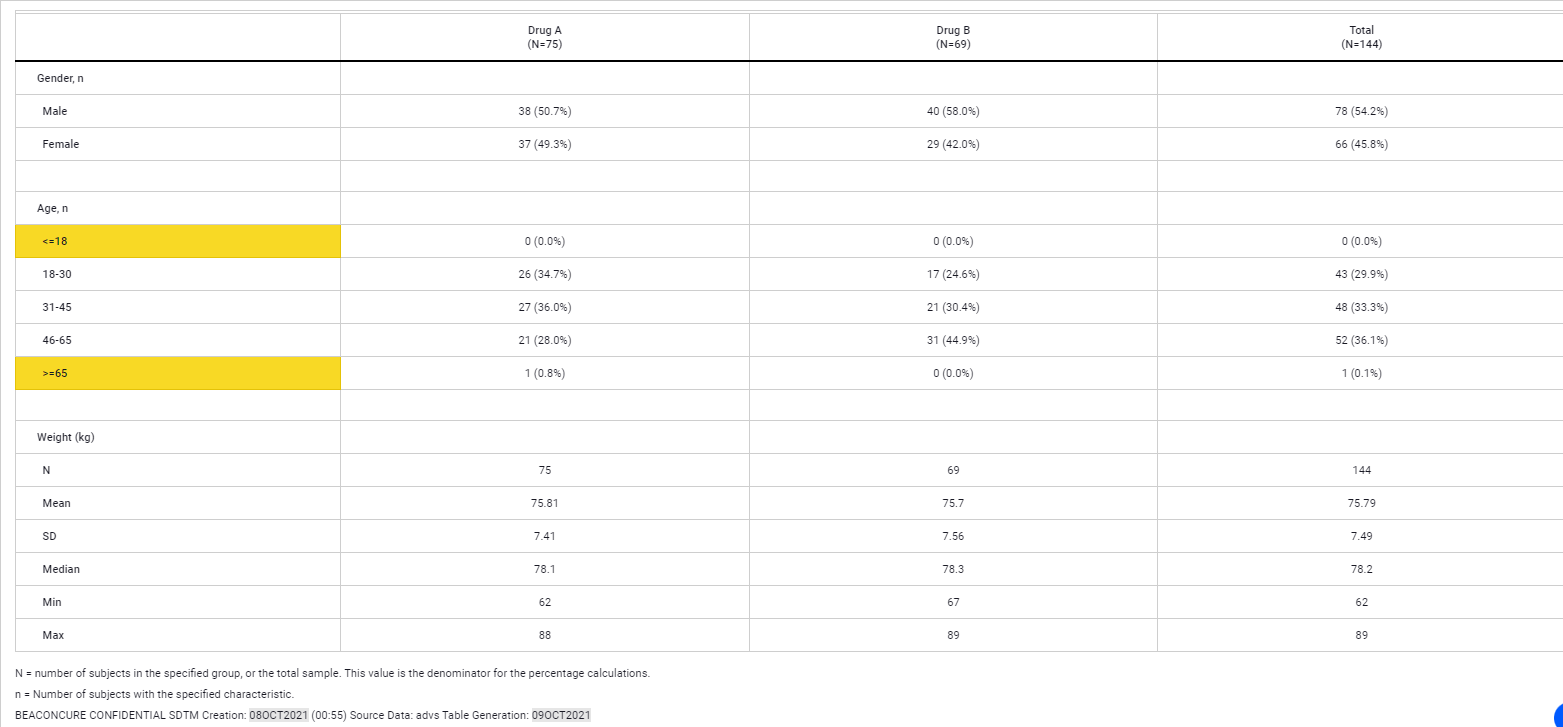1563x727 pixels.
Task: Click Drug A Male value 38 (50.7%)
Action: [544, 111]
